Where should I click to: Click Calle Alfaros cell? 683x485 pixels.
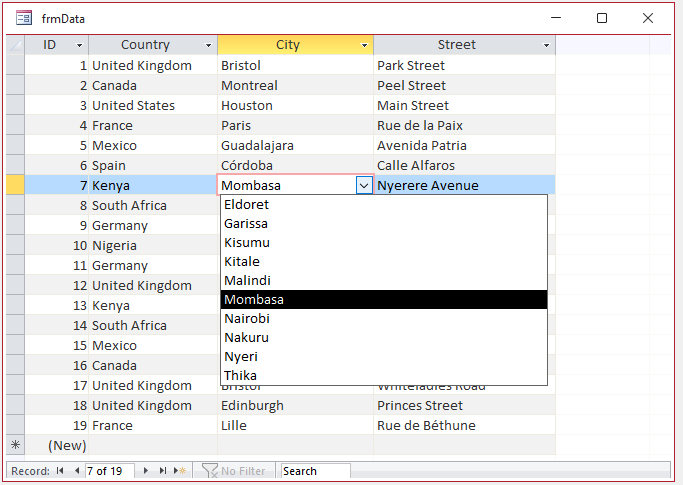click(x=464, y=166)
